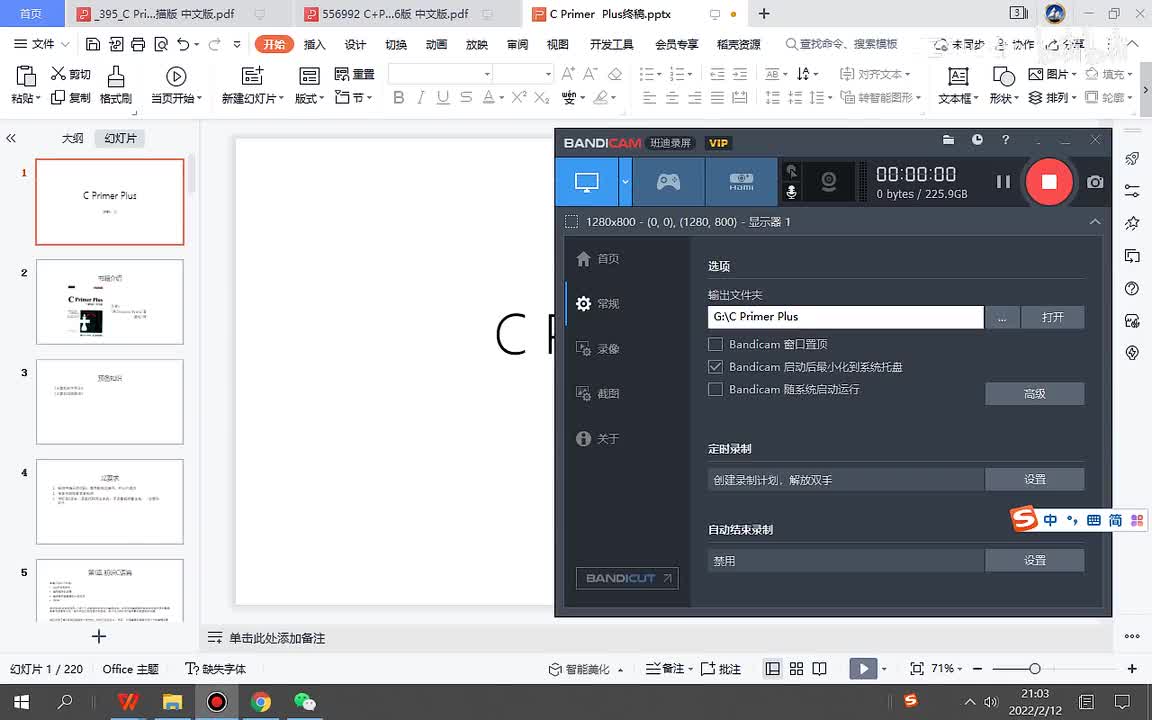Click 设置 for 定时录制

(x=1034, y=480)
